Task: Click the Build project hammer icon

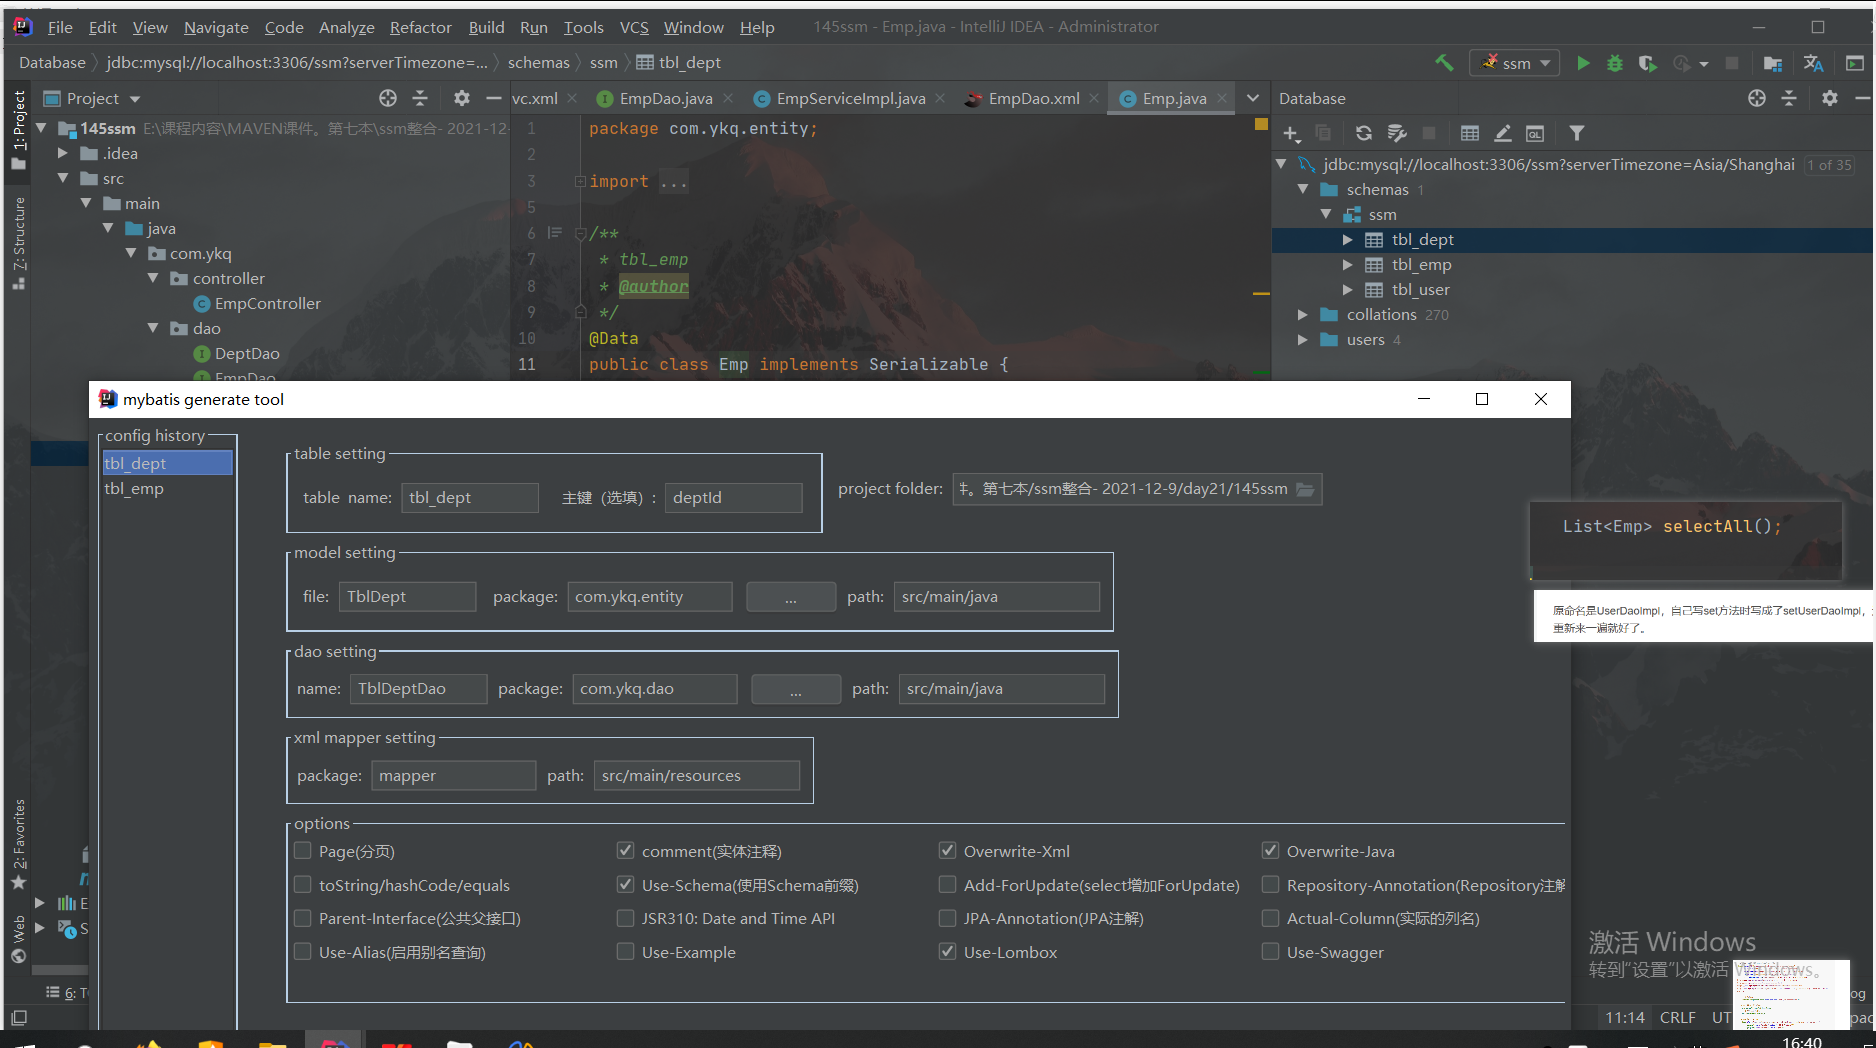Action: click(1444, 63)
